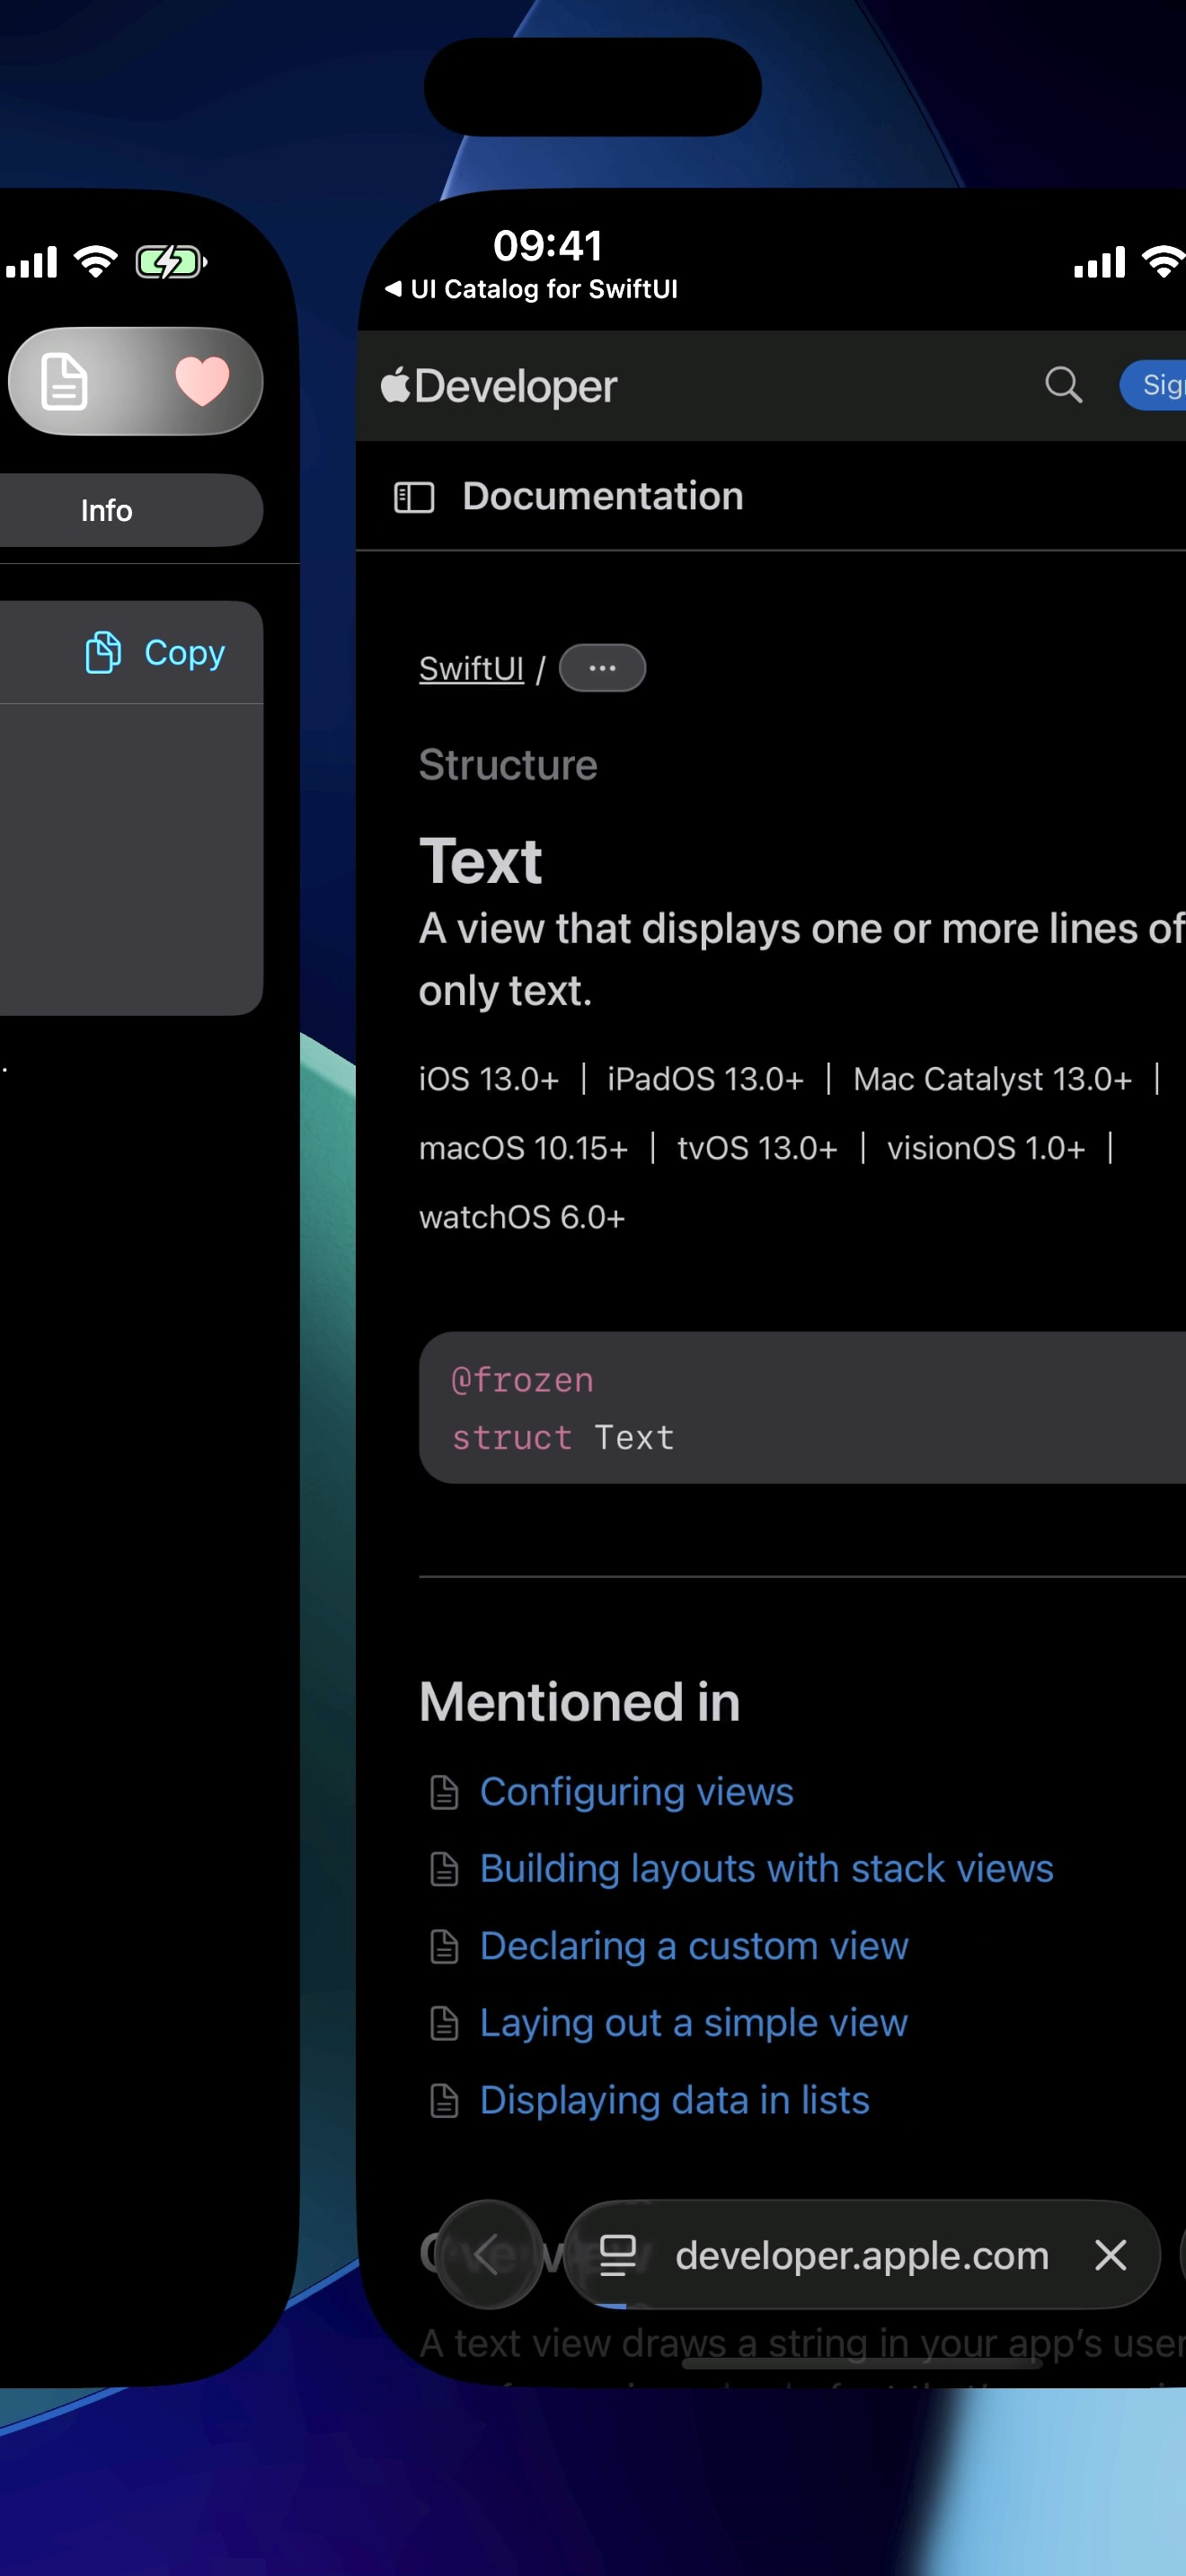Tap the Documentation title

603,496
